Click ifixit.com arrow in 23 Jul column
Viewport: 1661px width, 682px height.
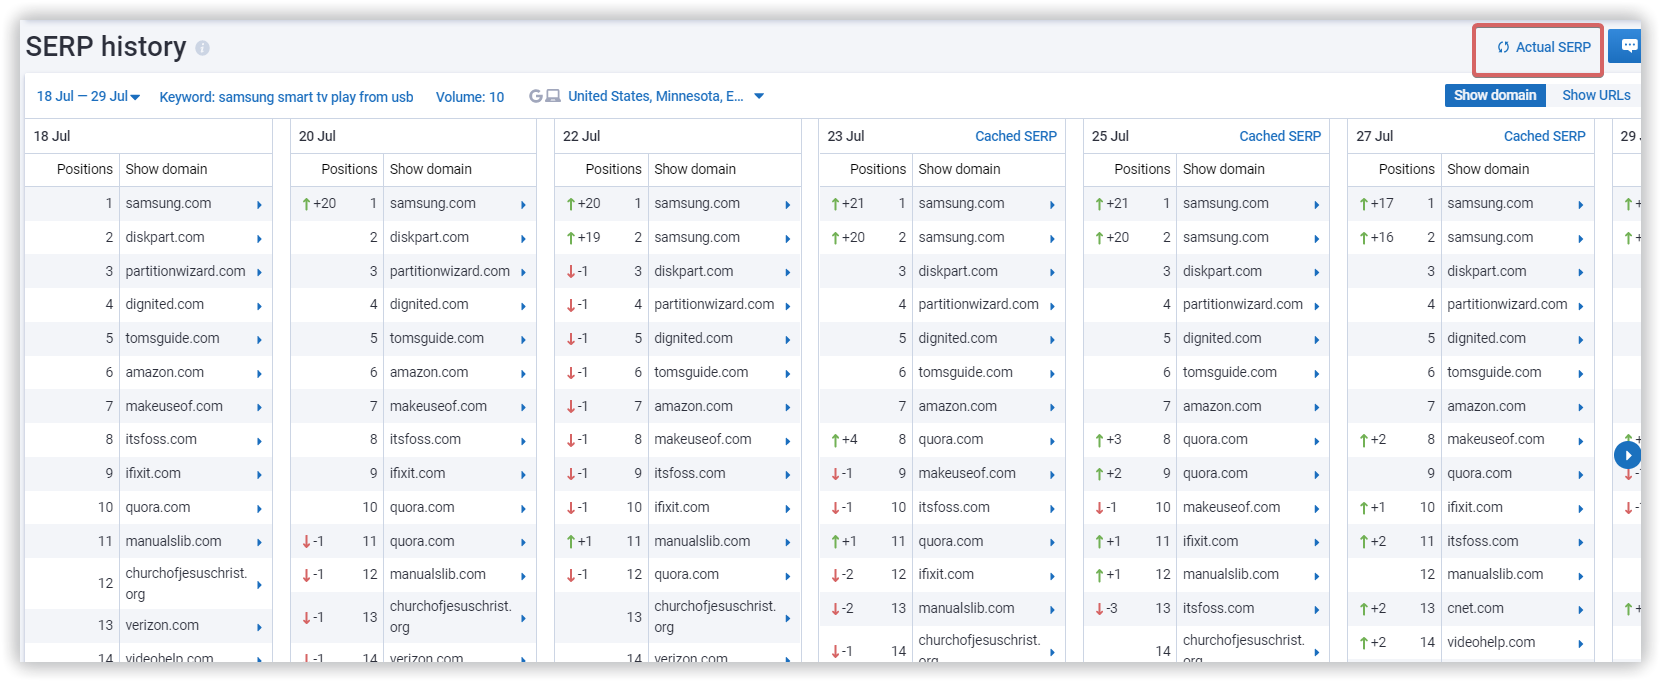click(x=1052, y=576)
